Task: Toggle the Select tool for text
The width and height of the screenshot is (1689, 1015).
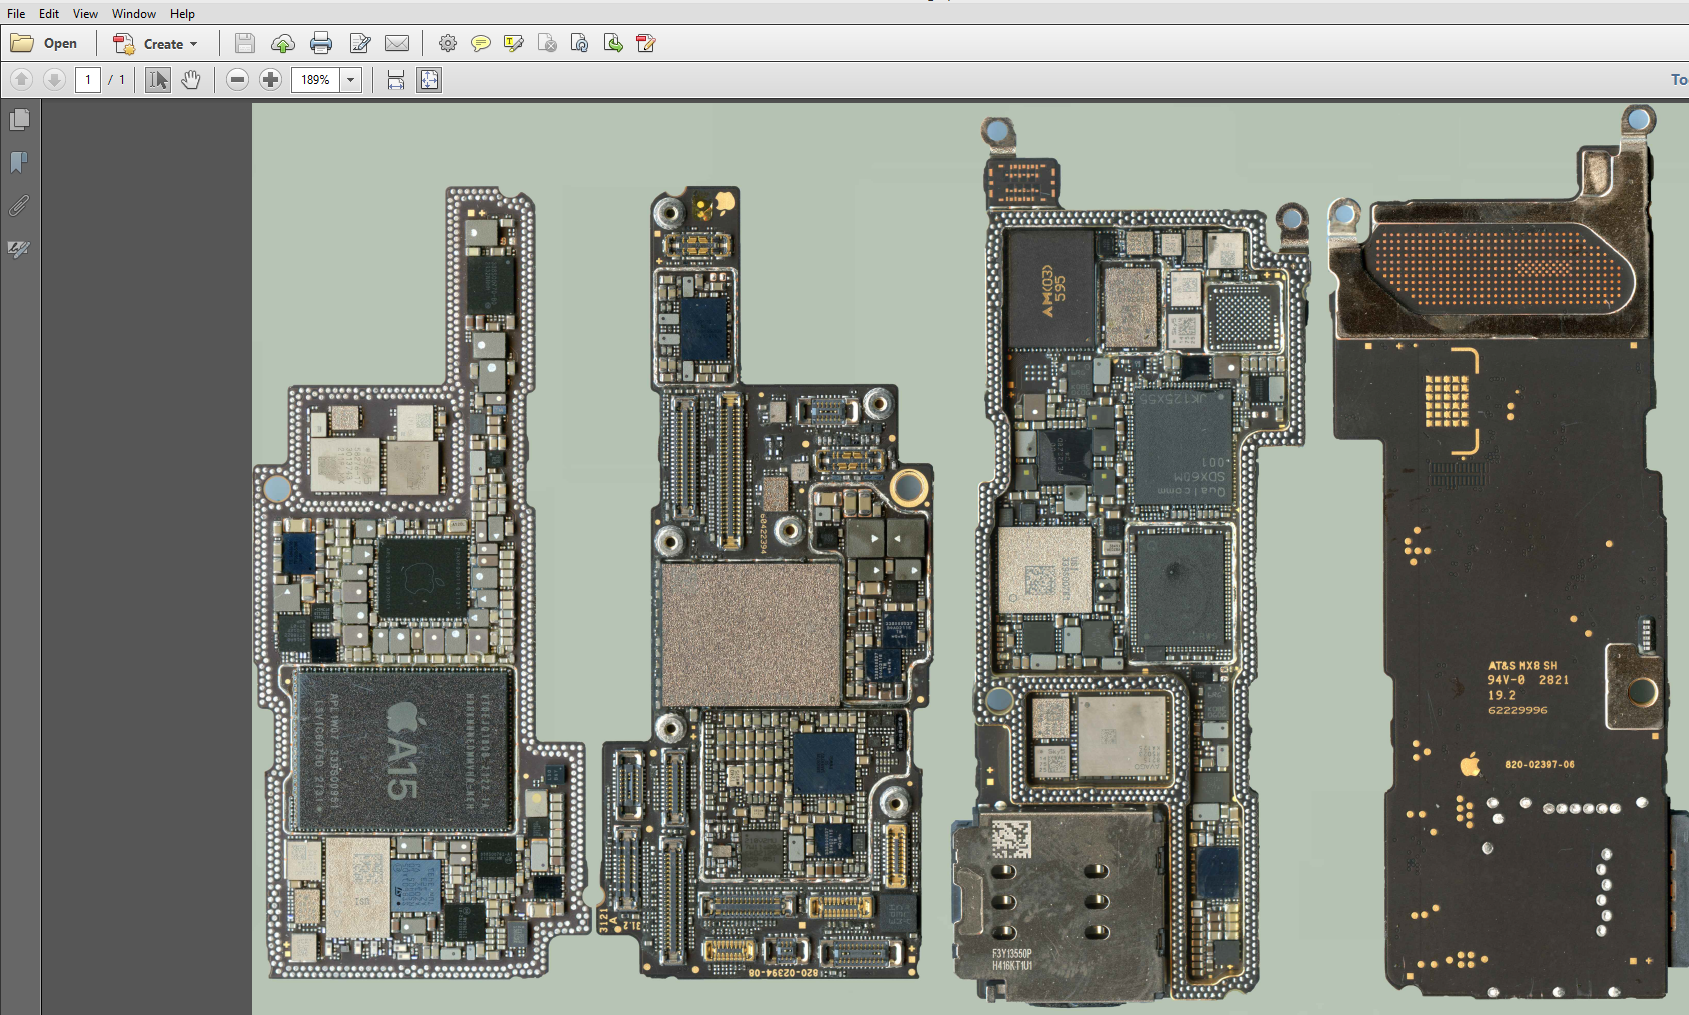Action: coord(157,80)
